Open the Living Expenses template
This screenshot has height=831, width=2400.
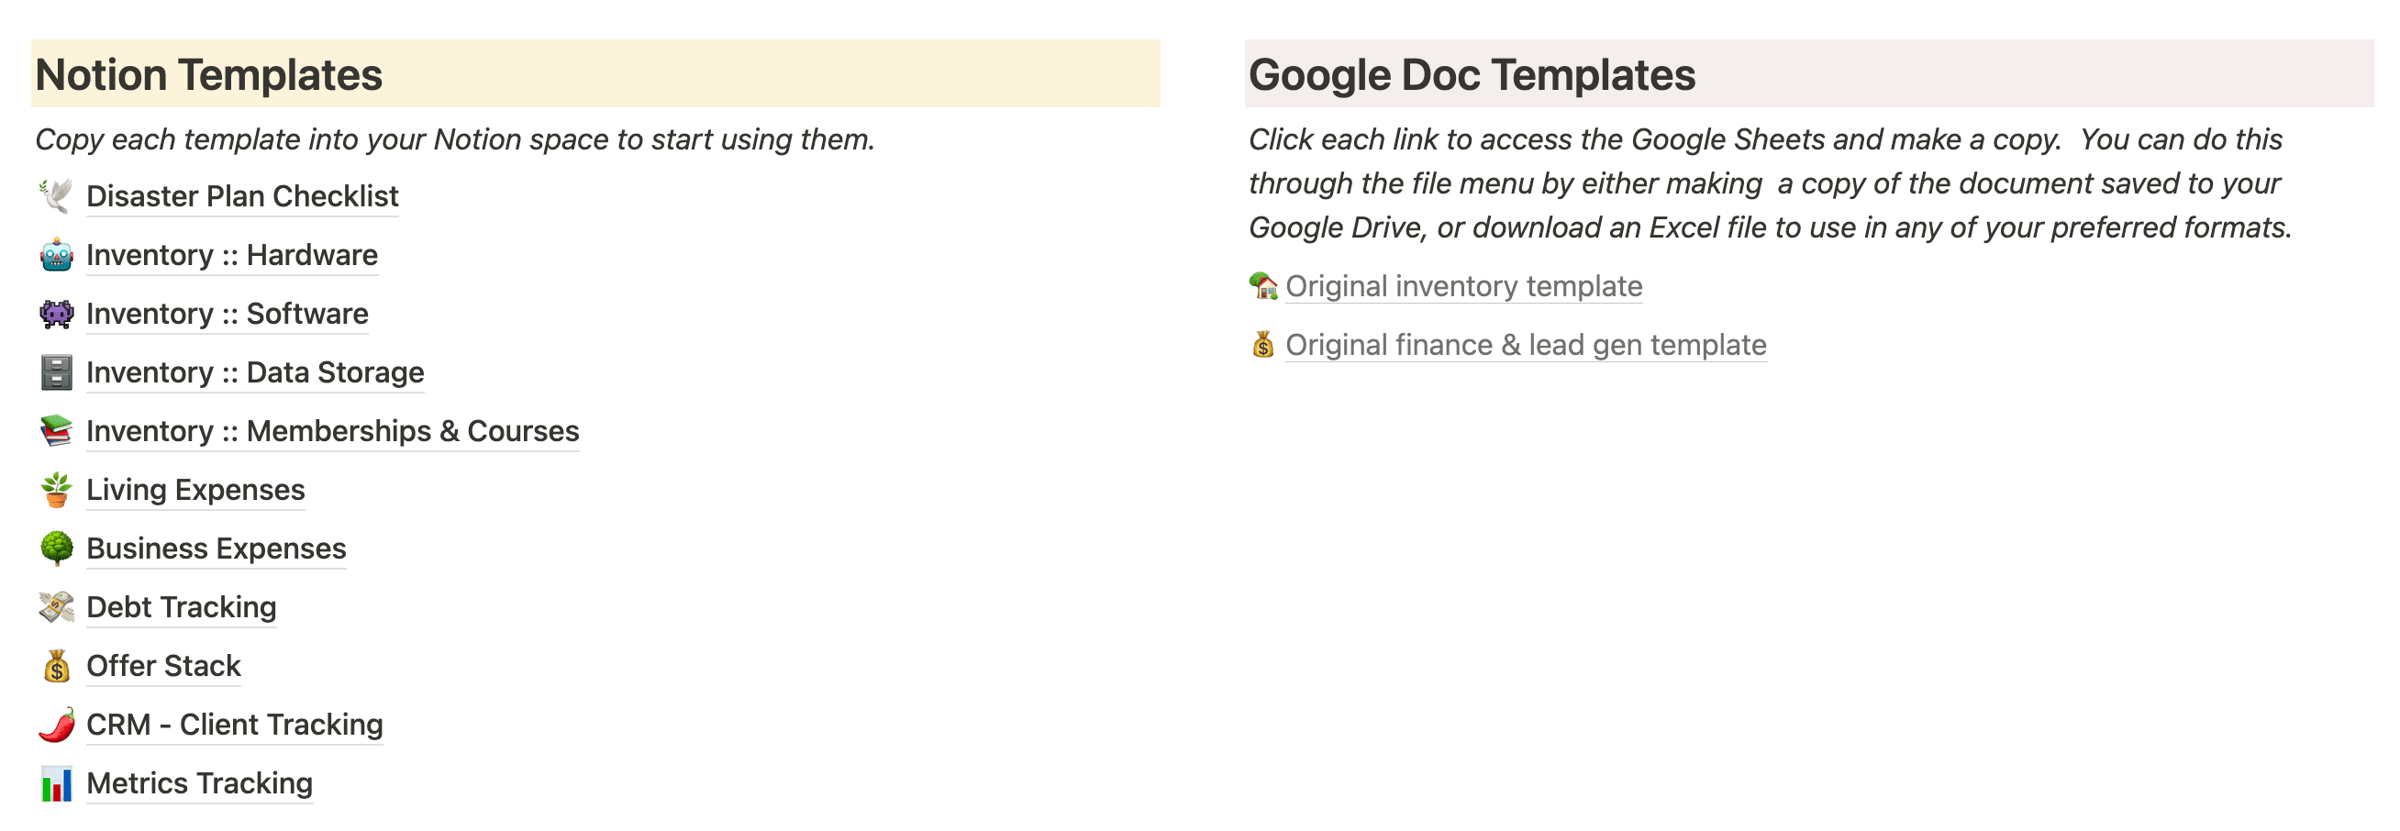coord(195,490)
